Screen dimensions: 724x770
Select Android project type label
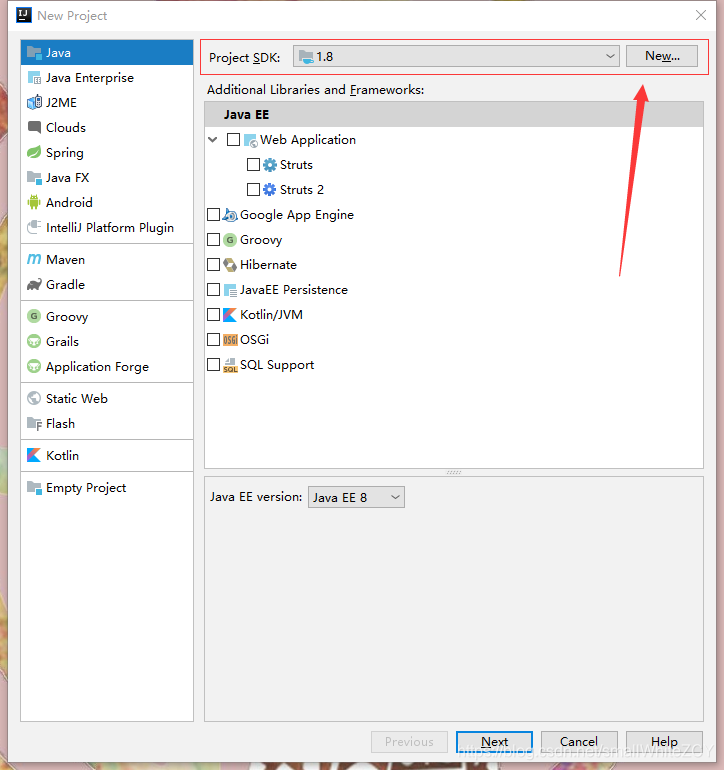click(69, 202)
